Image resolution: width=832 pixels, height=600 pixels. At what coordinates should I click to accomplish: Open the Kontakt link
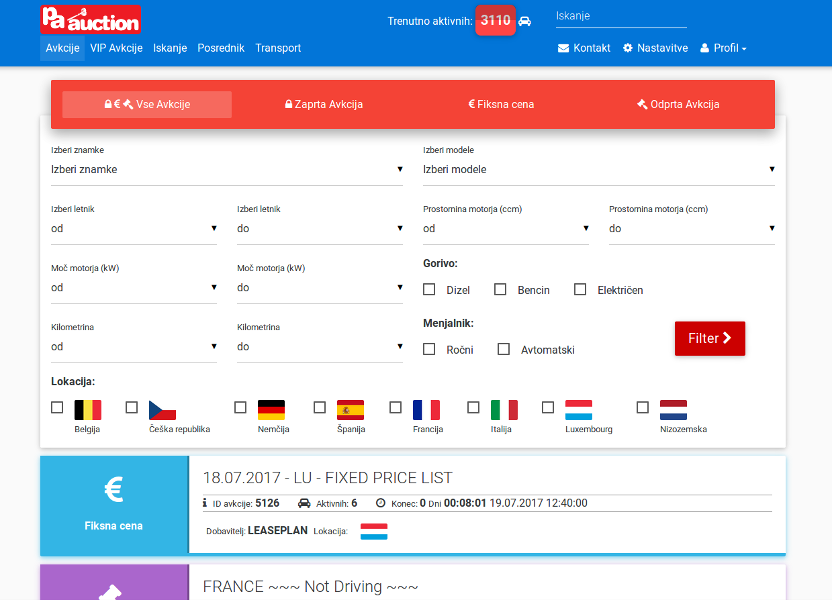(584, 48)
